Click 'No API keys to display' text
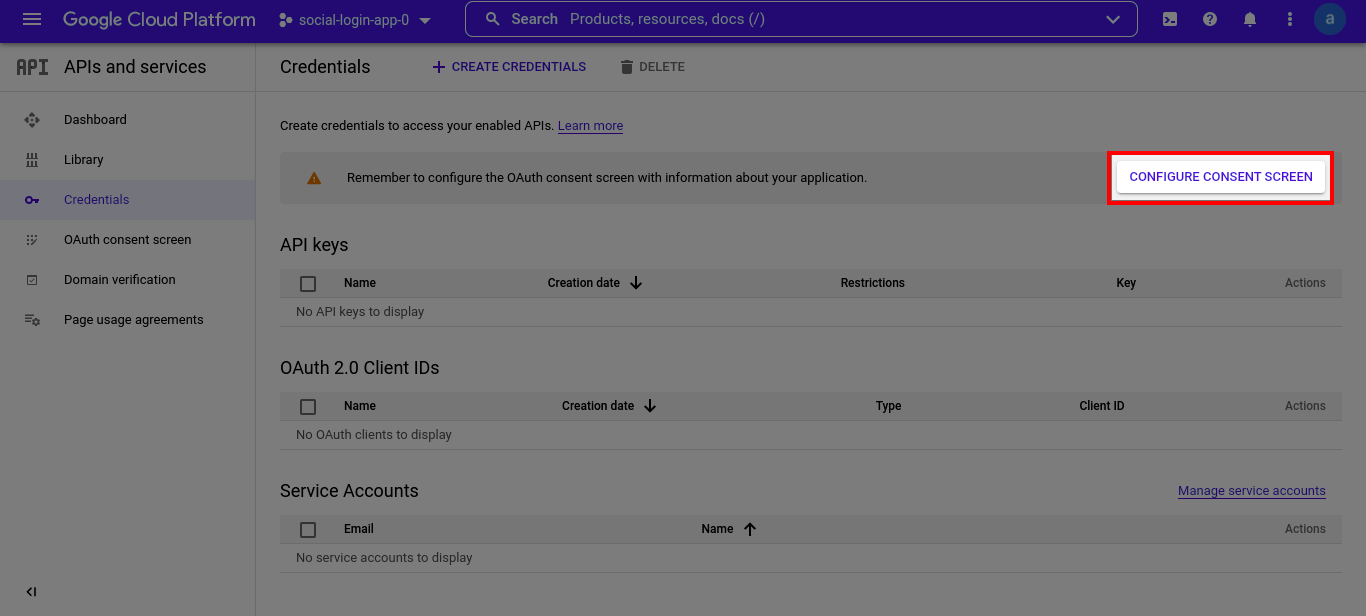 (x=360, y=312)
